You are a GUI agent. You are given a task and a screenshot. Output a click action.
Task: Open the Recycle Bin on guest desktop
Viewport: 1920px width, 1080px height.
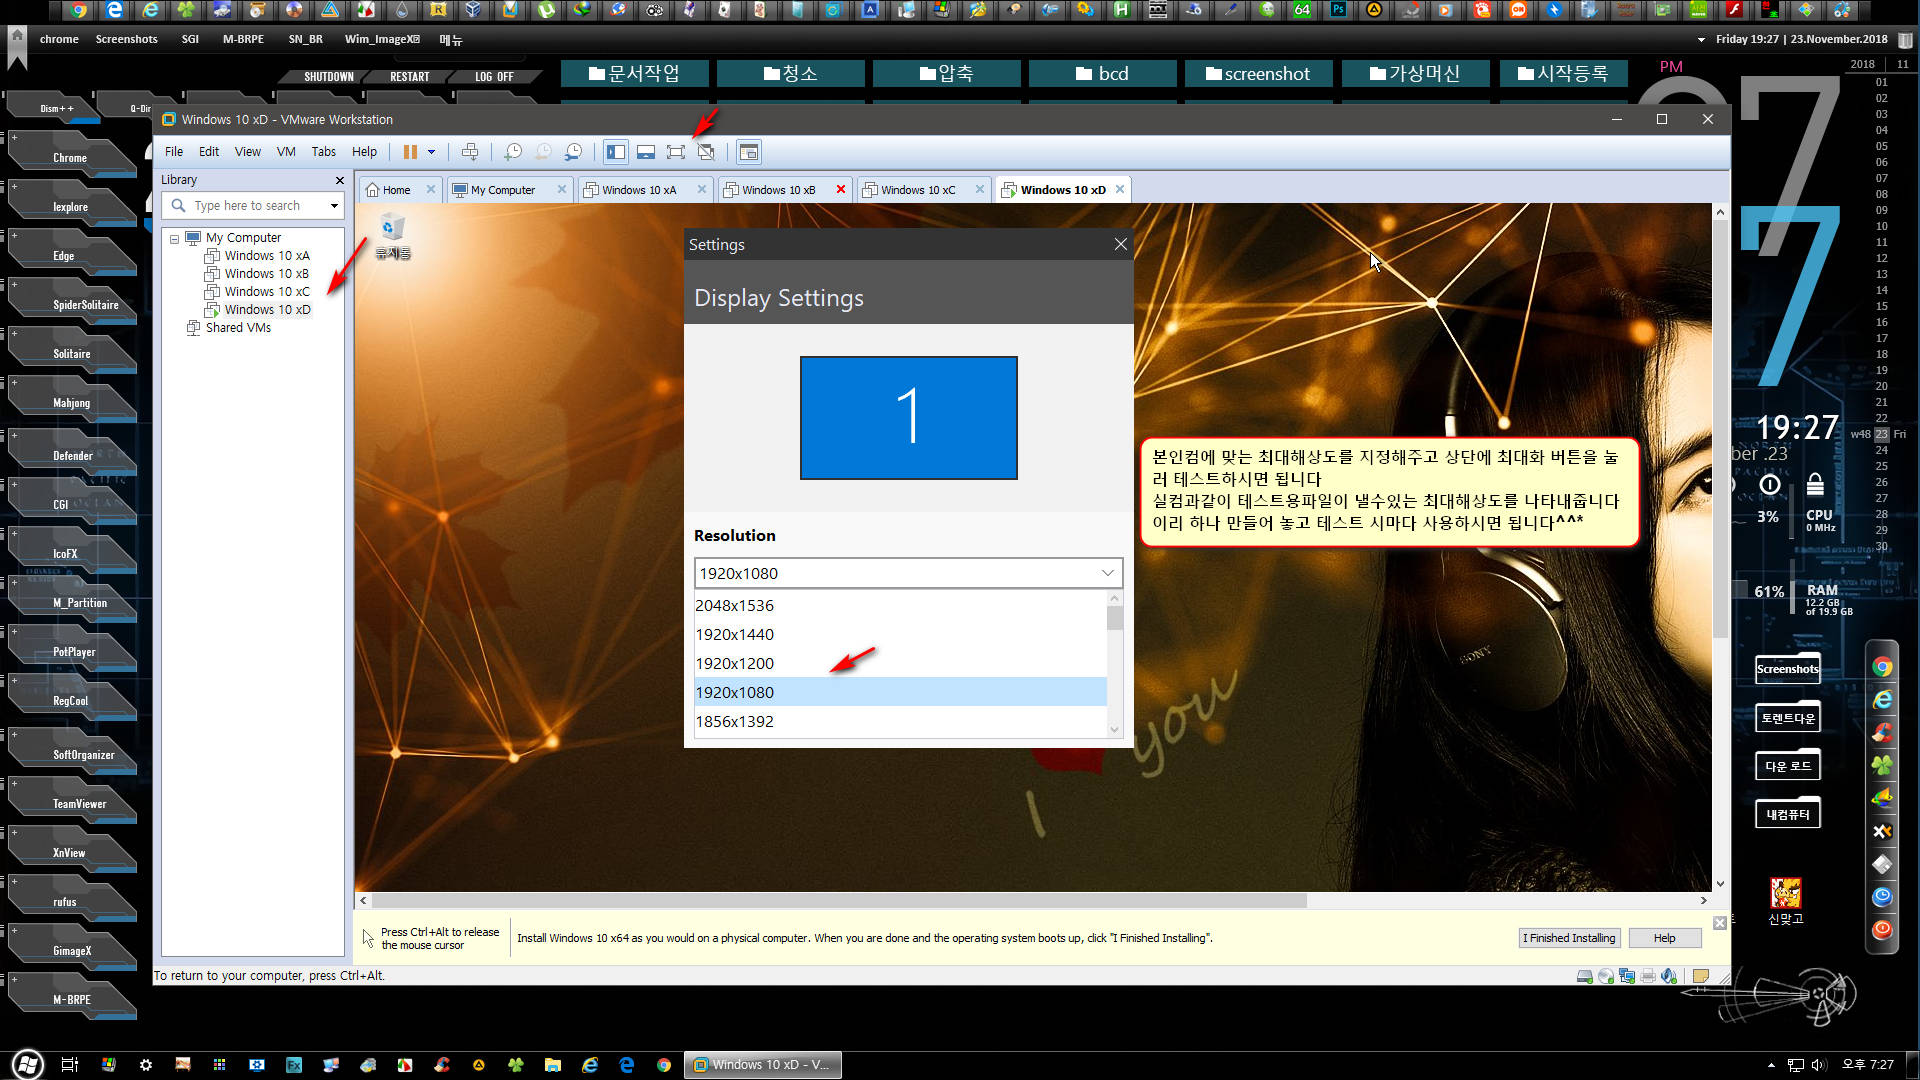click(x=392, y=237)
